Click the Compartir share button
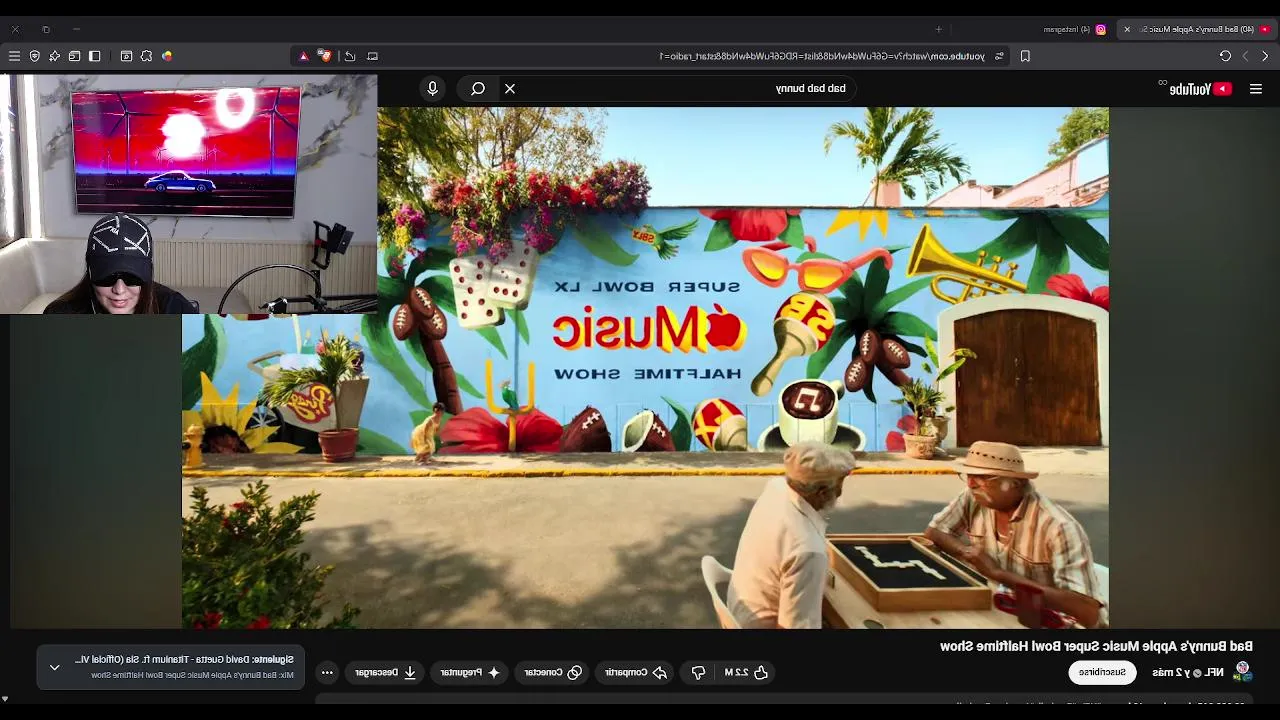This screenshot has height=720, width=1280. point(636,672)
